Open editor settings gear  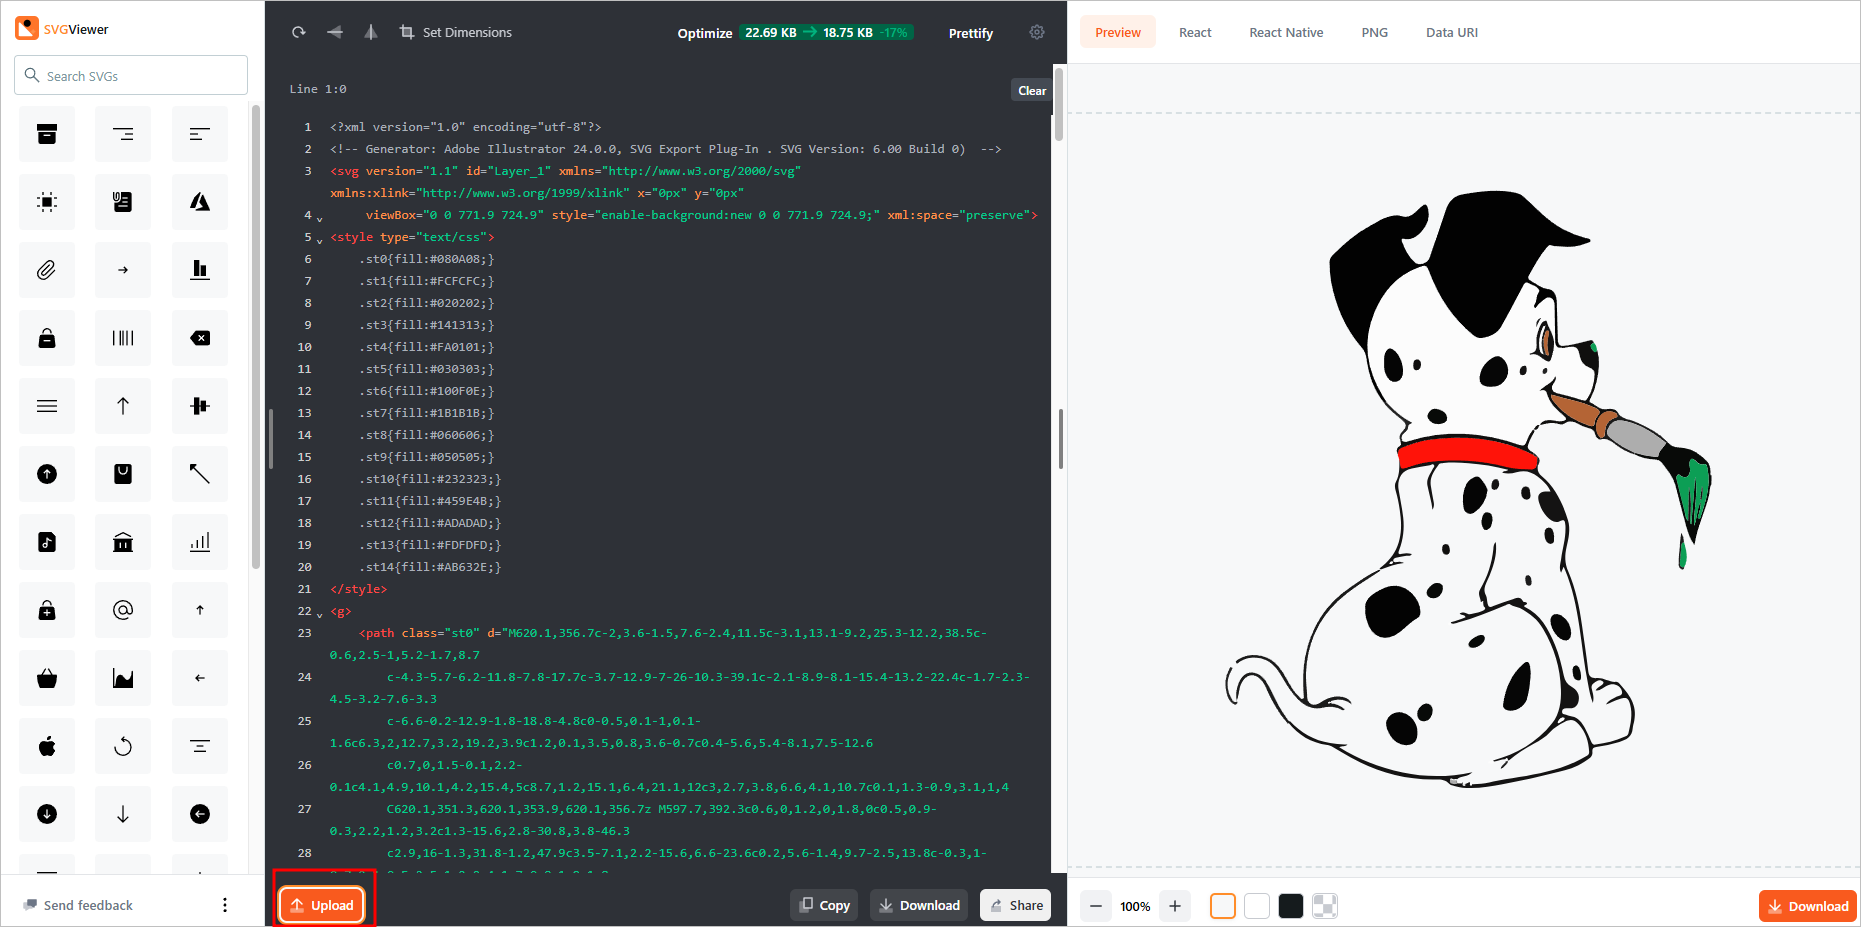[x=1037, y=32]
